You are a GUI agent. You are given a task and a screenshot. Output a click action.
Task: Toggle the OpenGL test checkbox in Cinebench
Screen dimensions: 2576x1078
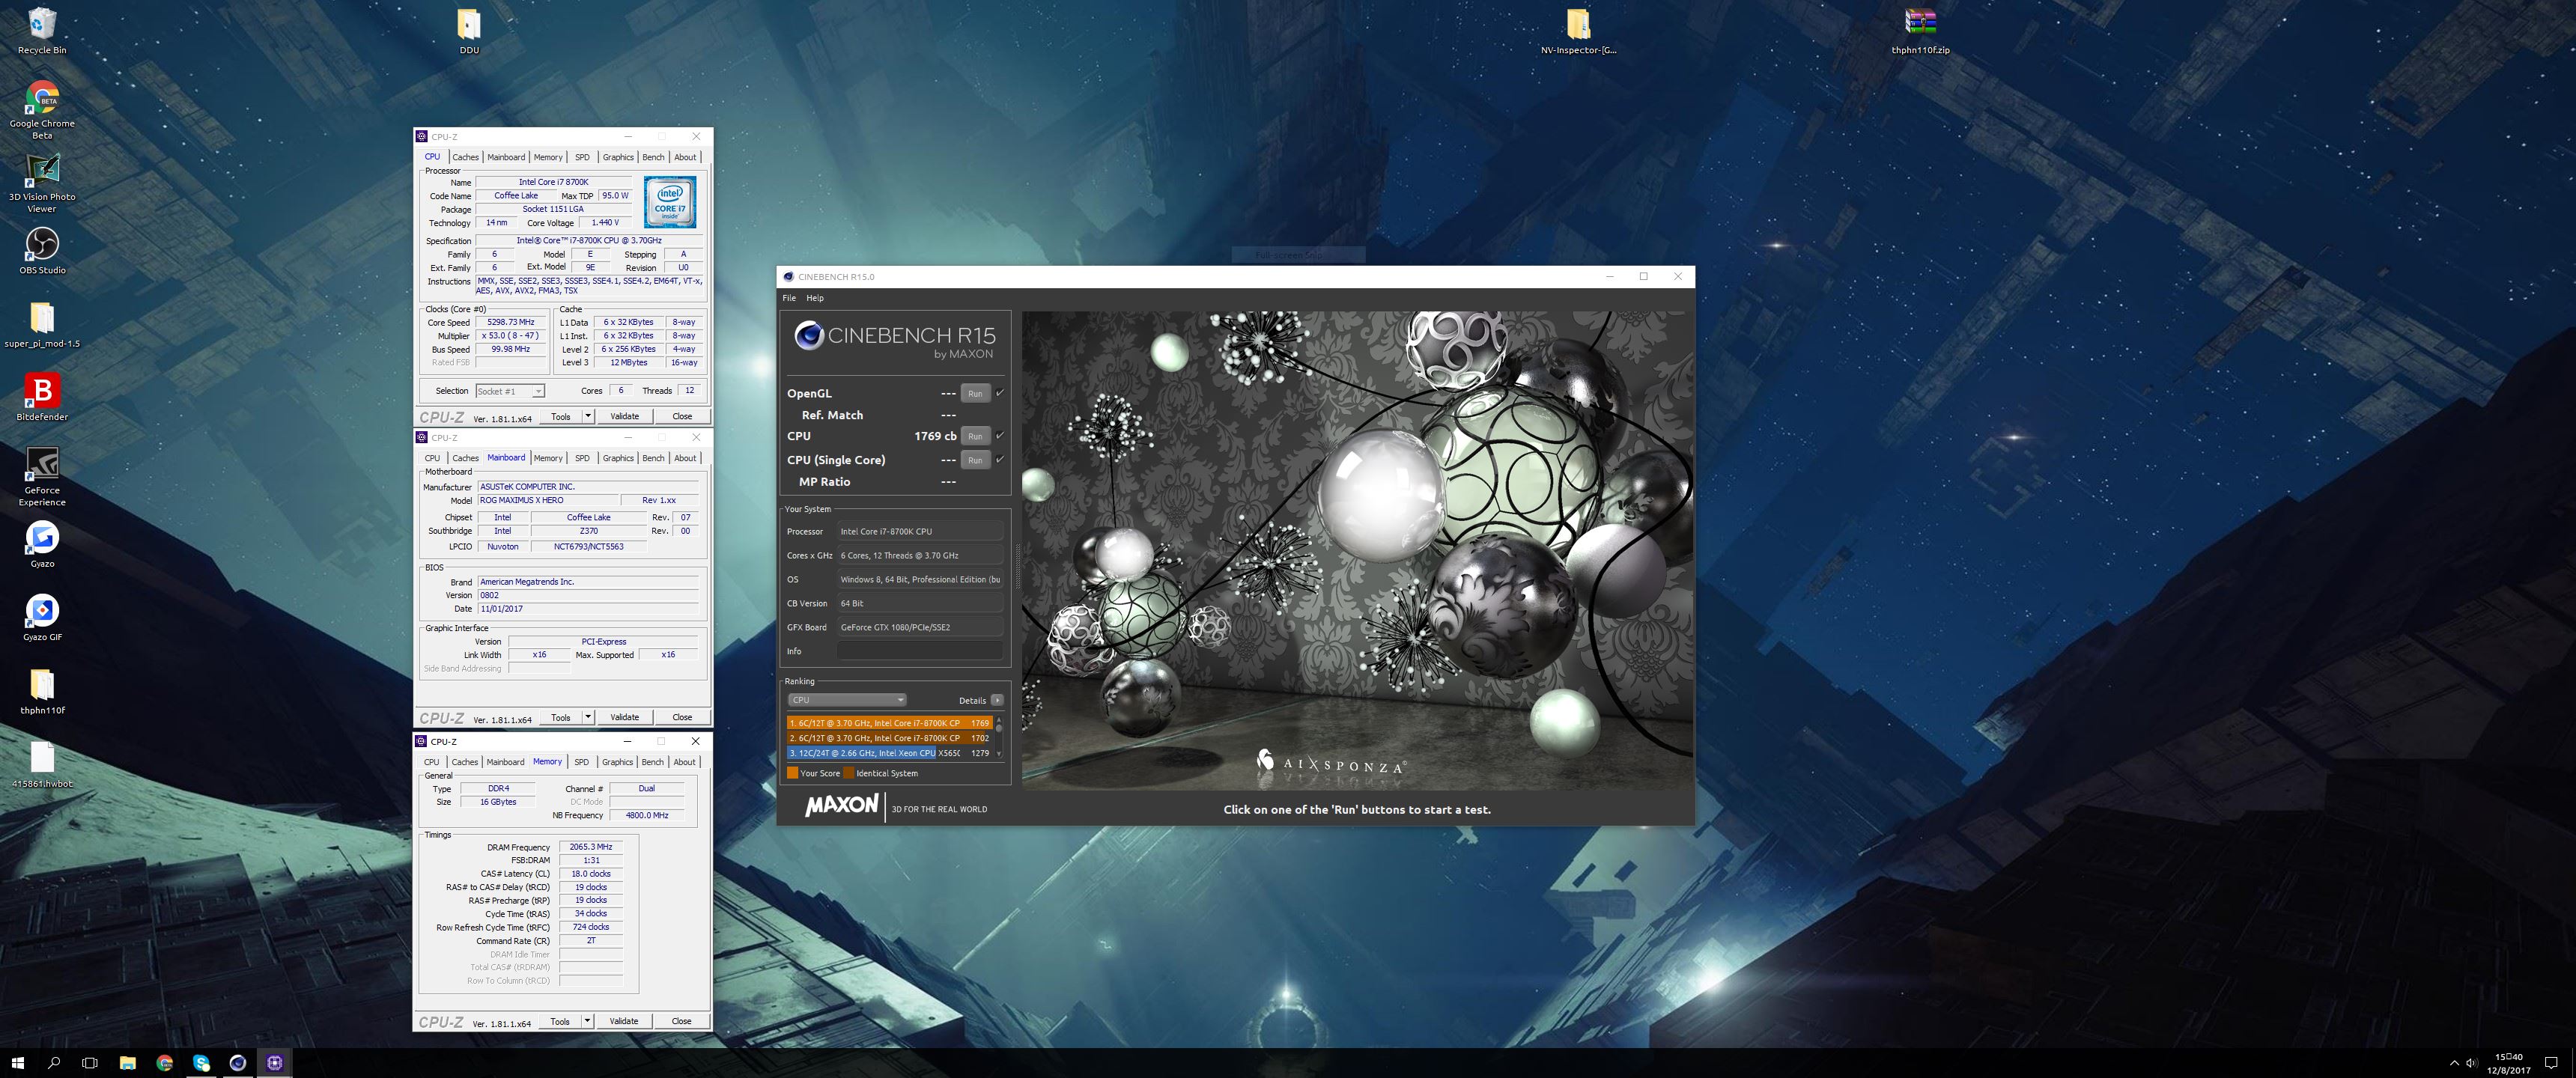pos(999,393)
